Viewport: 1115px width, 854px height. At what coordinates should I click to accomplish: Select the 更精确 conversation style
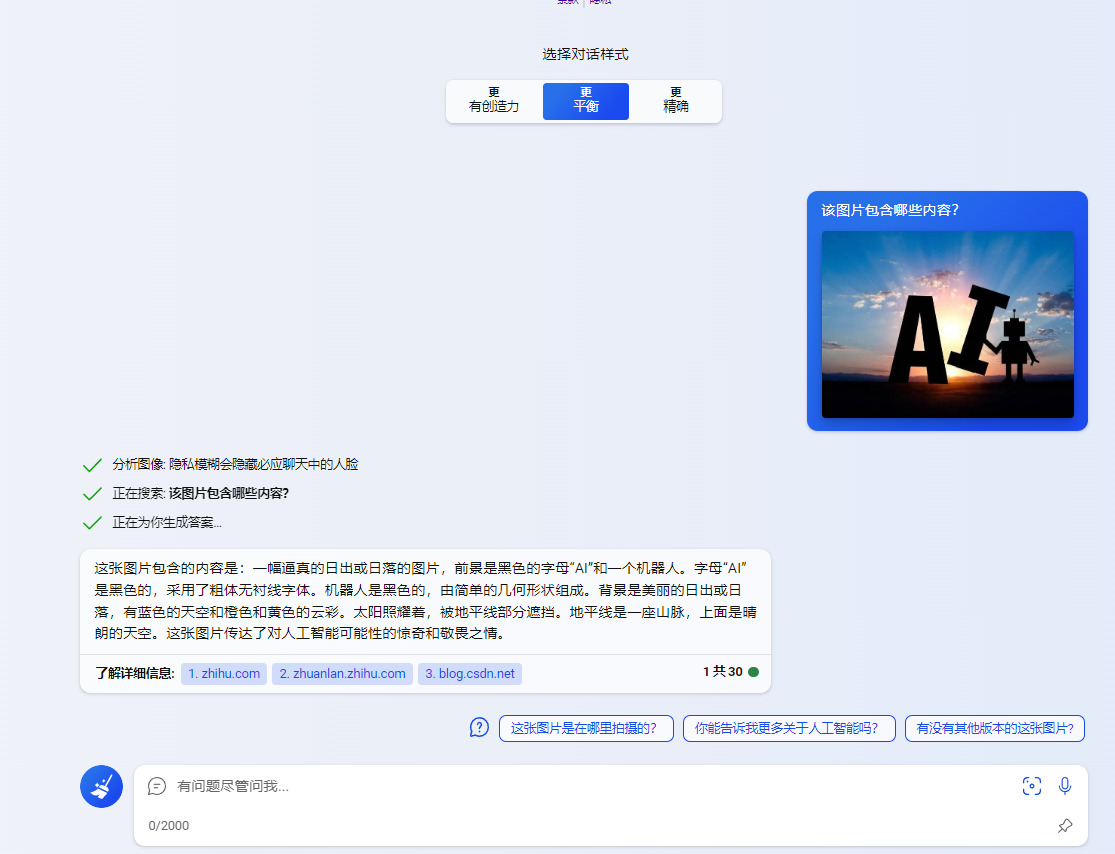676,101
